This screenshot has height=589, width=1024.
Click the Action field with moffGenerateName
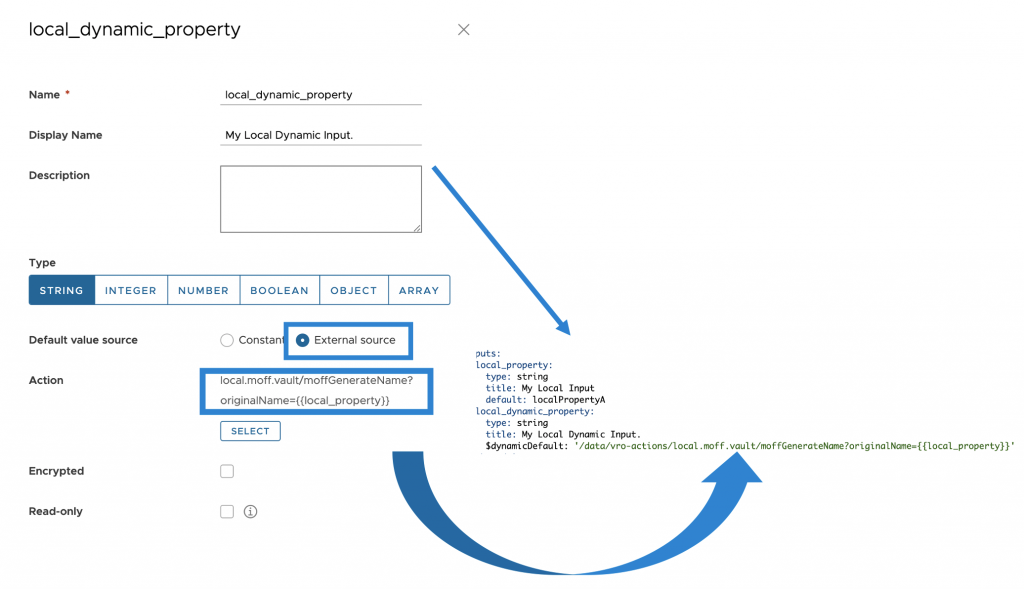point(317,390)
